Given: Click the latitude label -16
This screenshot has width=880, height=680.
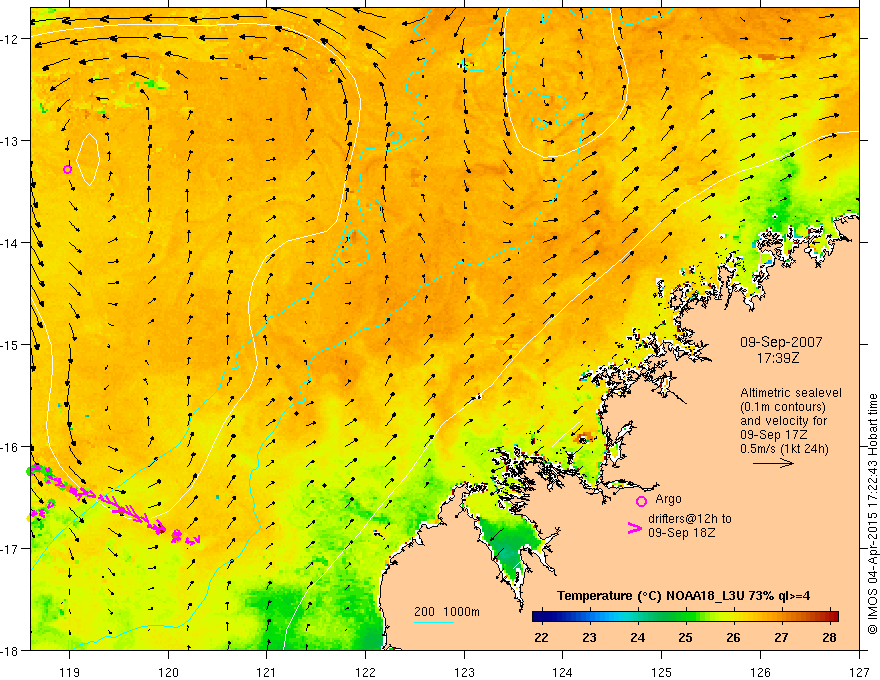Looking at the screenshot, I should coord(10,447).
